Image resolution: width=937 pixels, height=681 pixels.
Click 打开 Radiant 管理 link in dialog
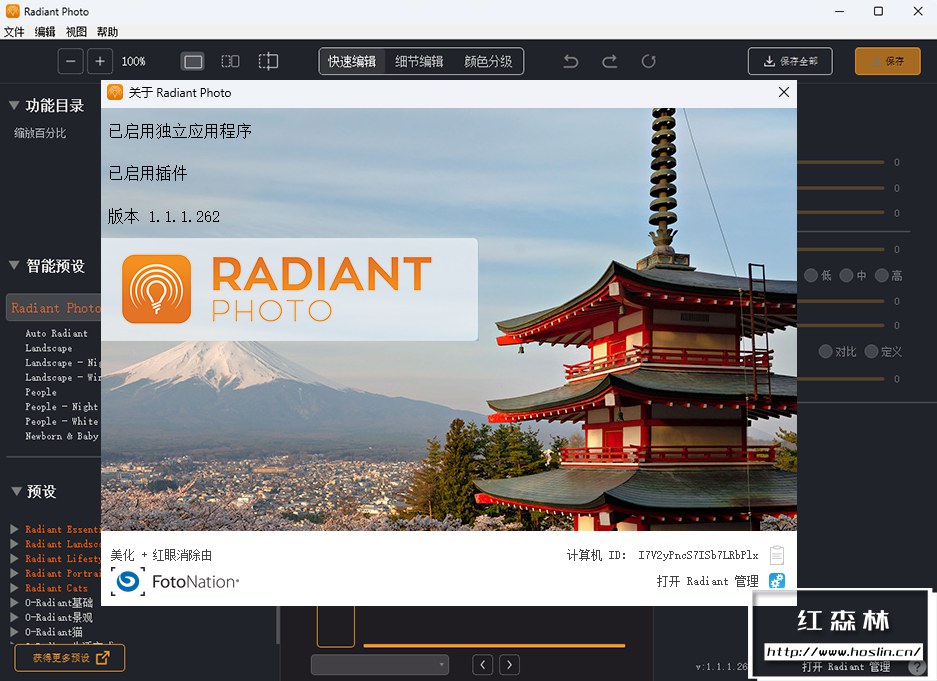707,581
